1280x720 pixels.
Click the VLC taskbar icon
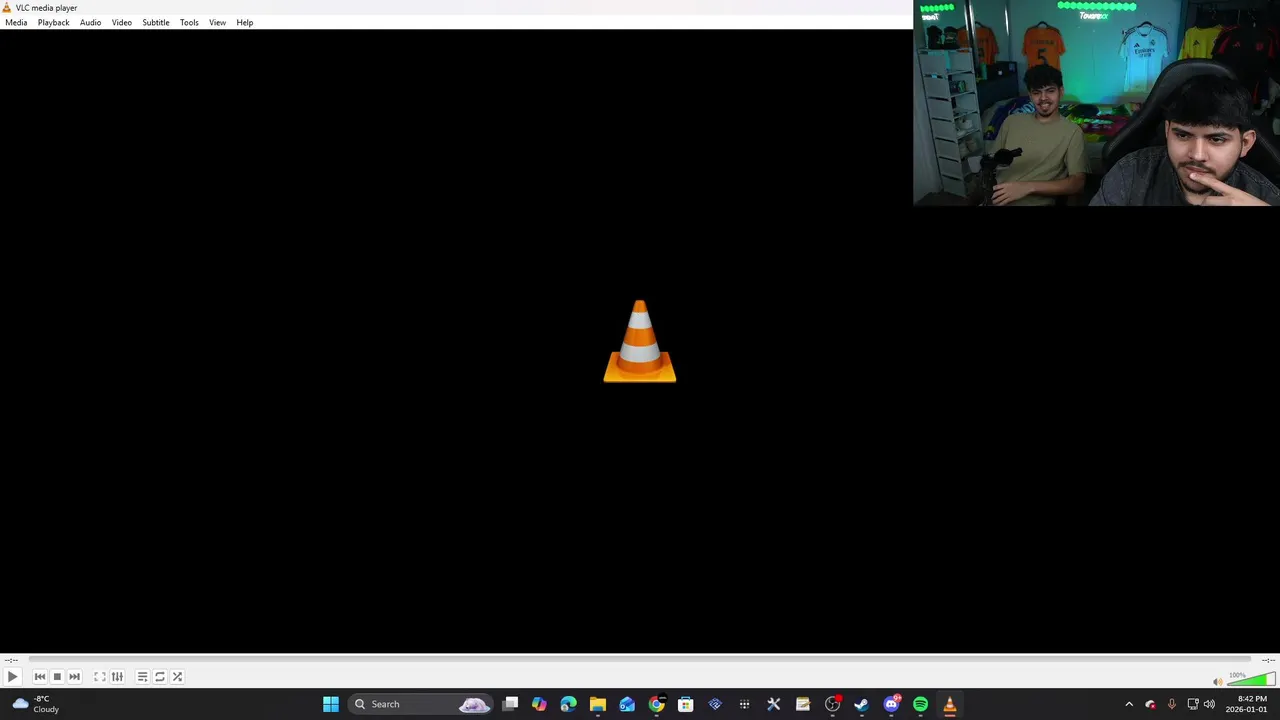pyautogui.click(x=950, y=704)
